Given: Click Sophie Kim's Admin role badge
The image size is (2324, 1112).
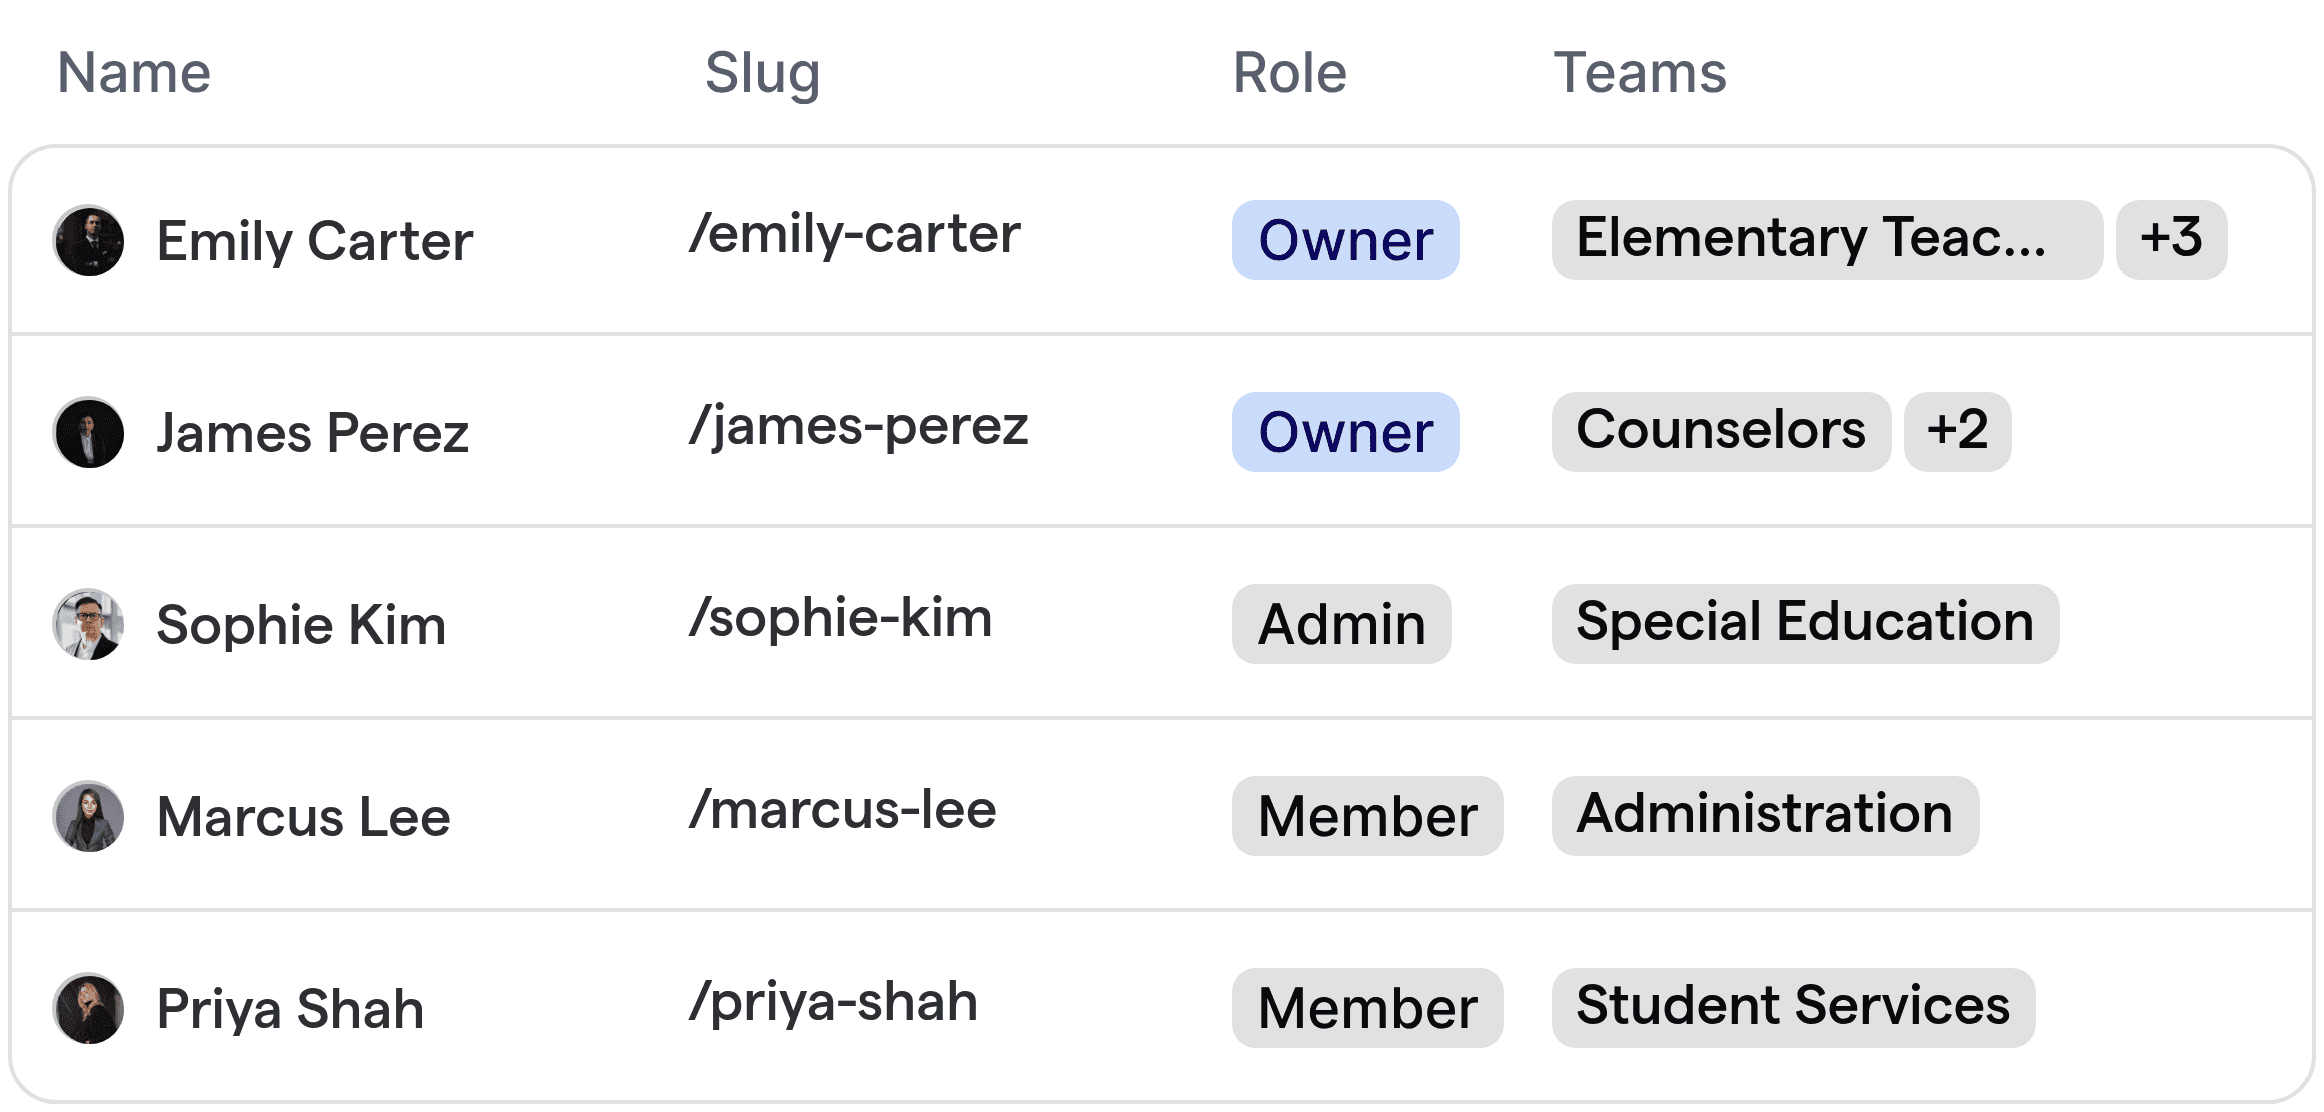Looking at the screenshot, I should coord(1341,624).
